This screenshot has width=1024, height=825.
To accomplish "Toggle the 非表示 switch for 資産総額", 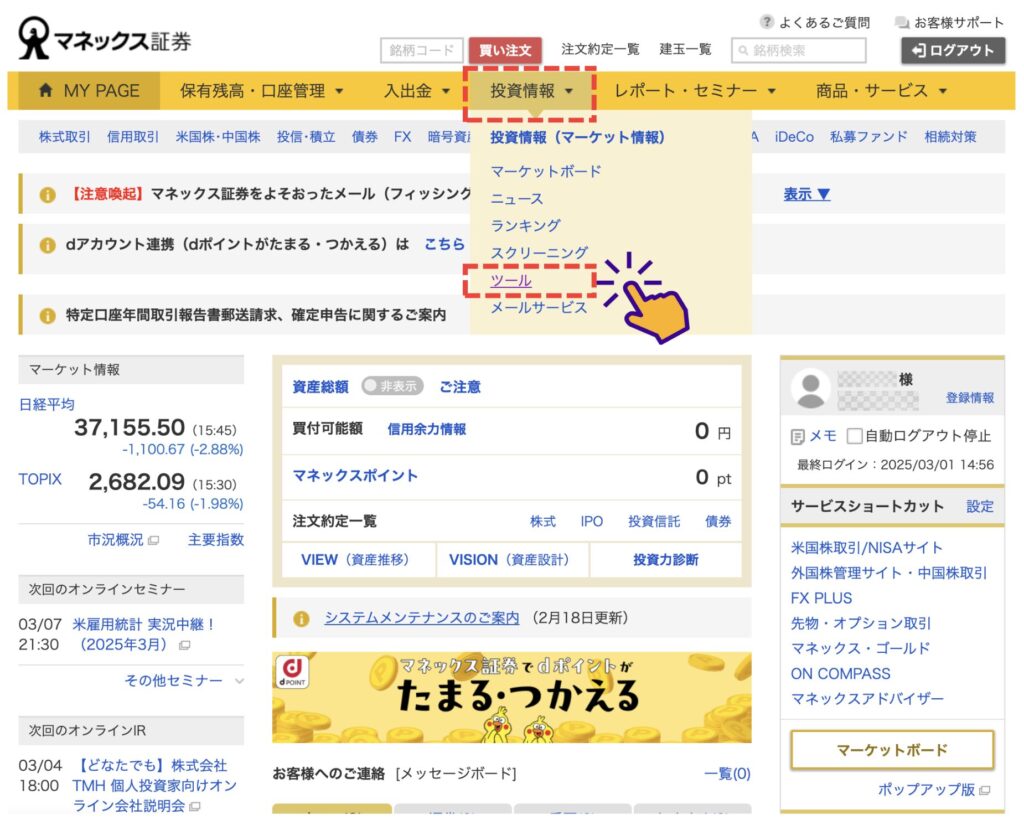I will coord(392,386).
